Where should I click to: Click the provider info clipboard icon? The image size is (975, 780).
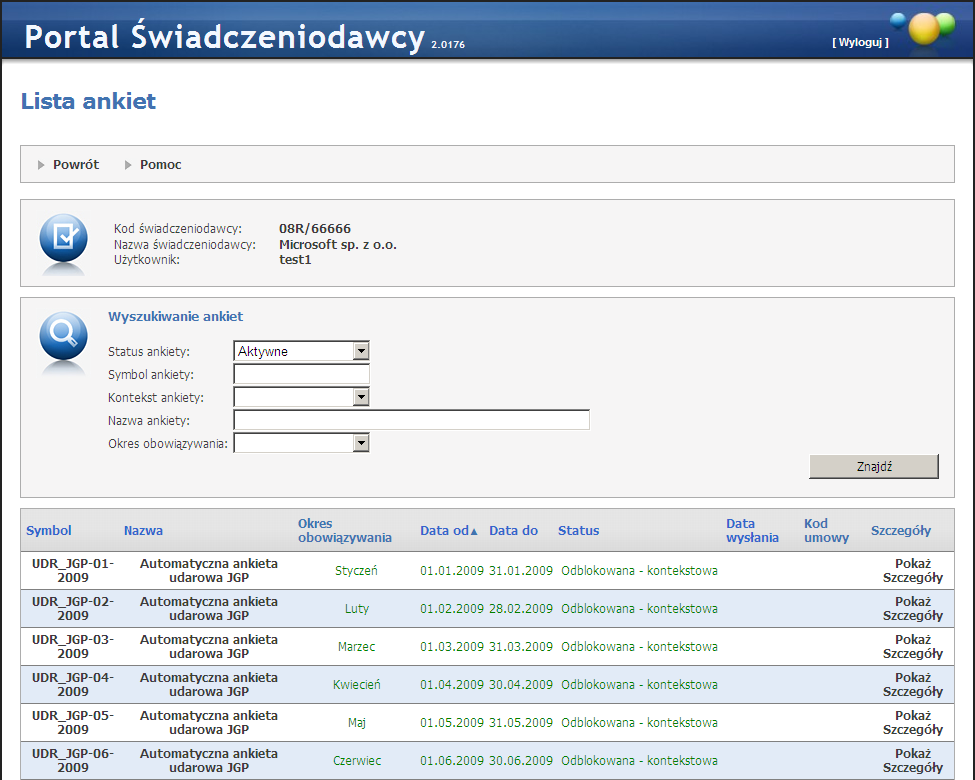(63, 238)
